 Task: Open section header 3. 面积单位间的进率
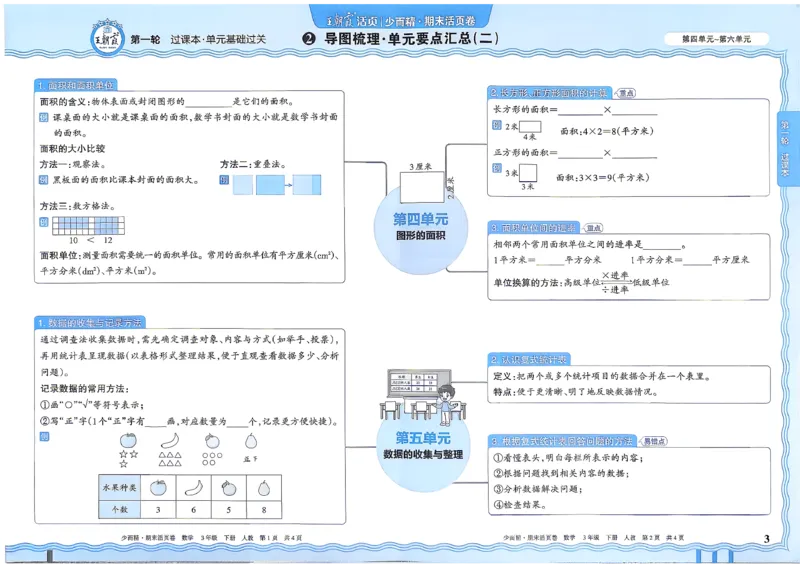pos(533,228)
